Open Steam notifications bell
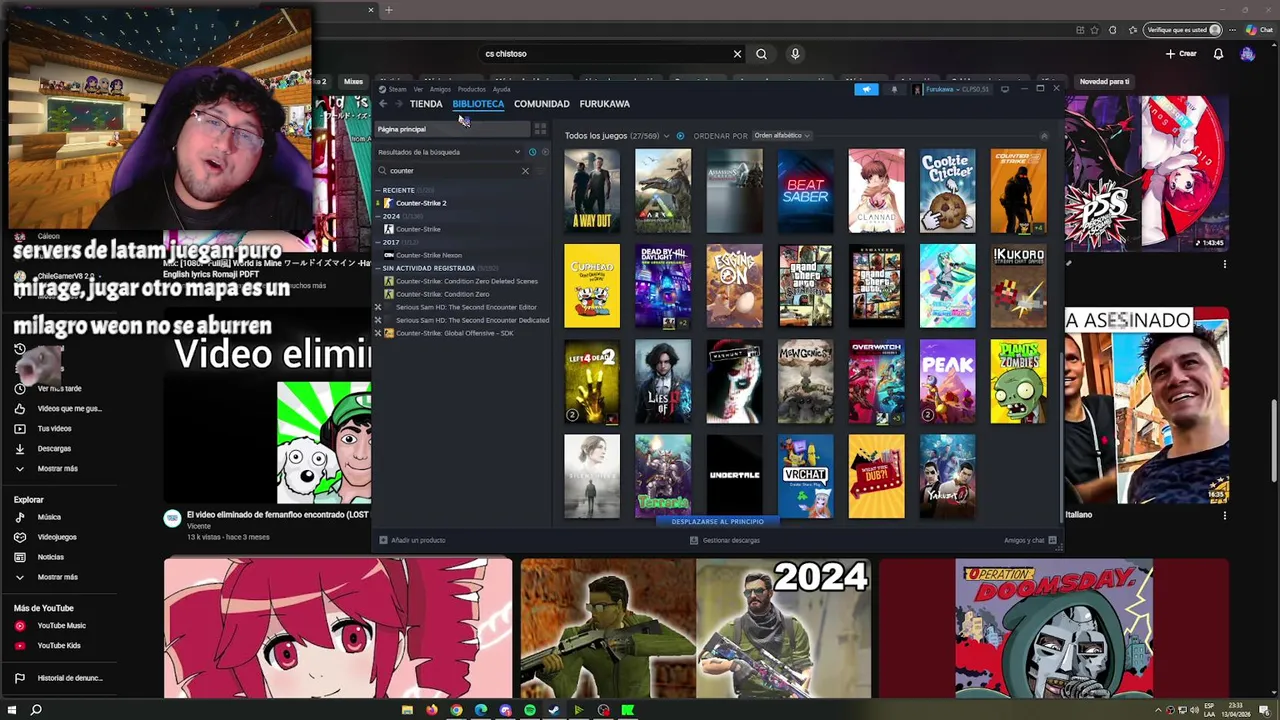The width and height of the screenshot is (1280, 720). [x=894, y=89]
